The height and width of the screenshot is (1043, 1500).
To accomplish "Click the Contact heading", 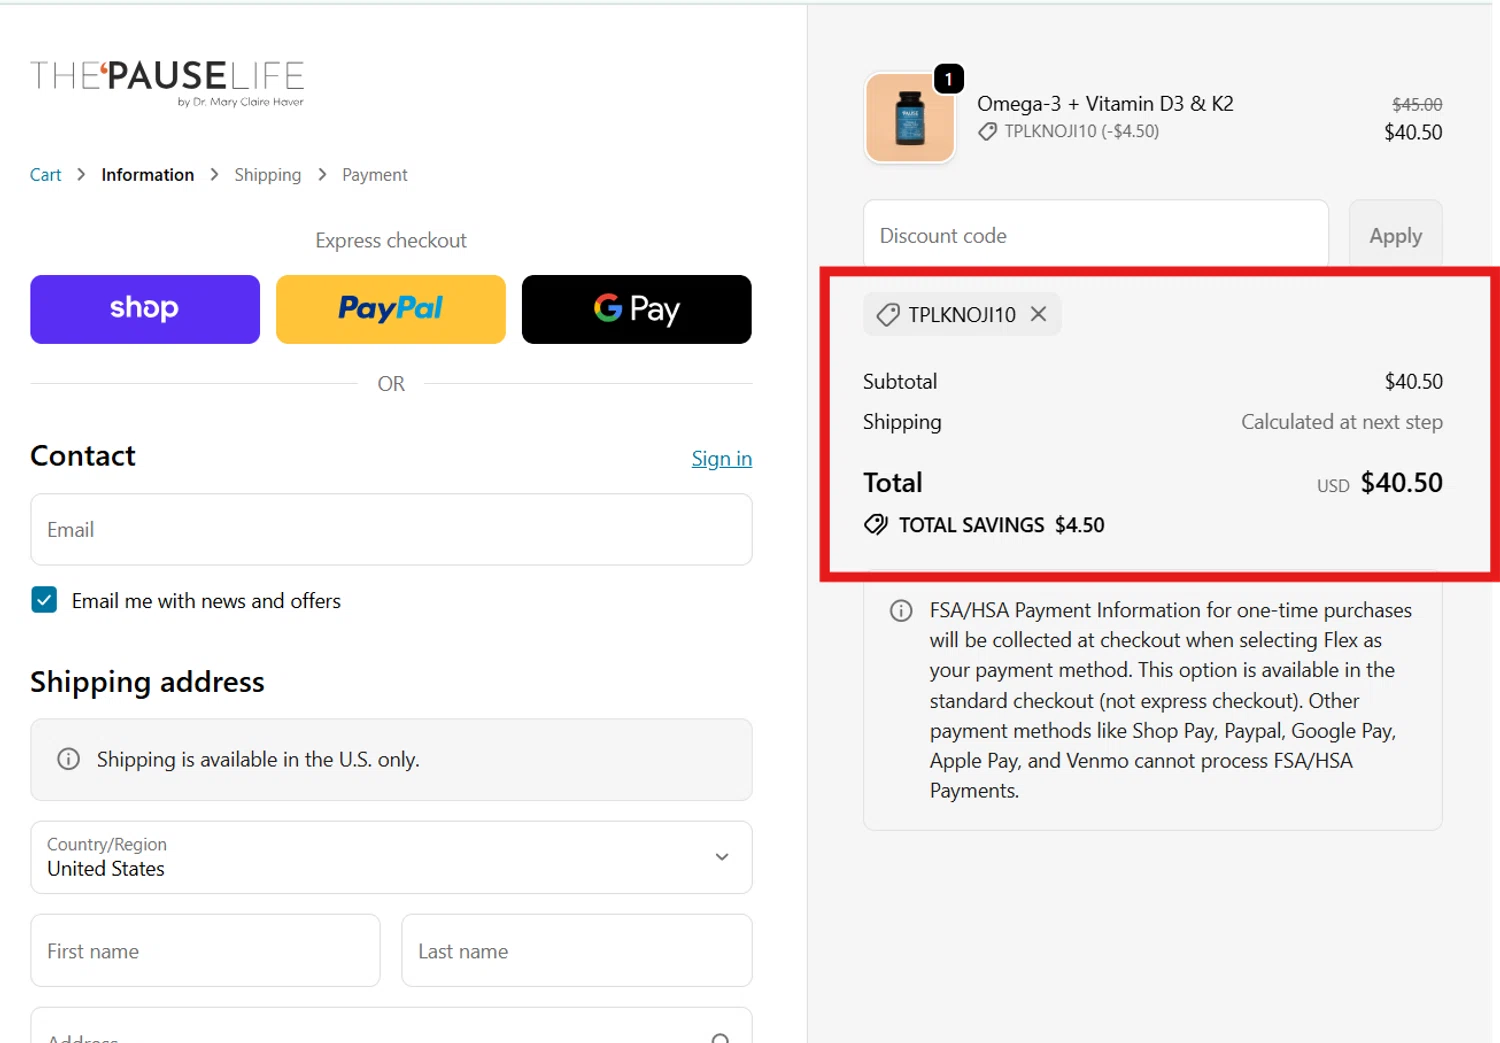I will point(83,456).
